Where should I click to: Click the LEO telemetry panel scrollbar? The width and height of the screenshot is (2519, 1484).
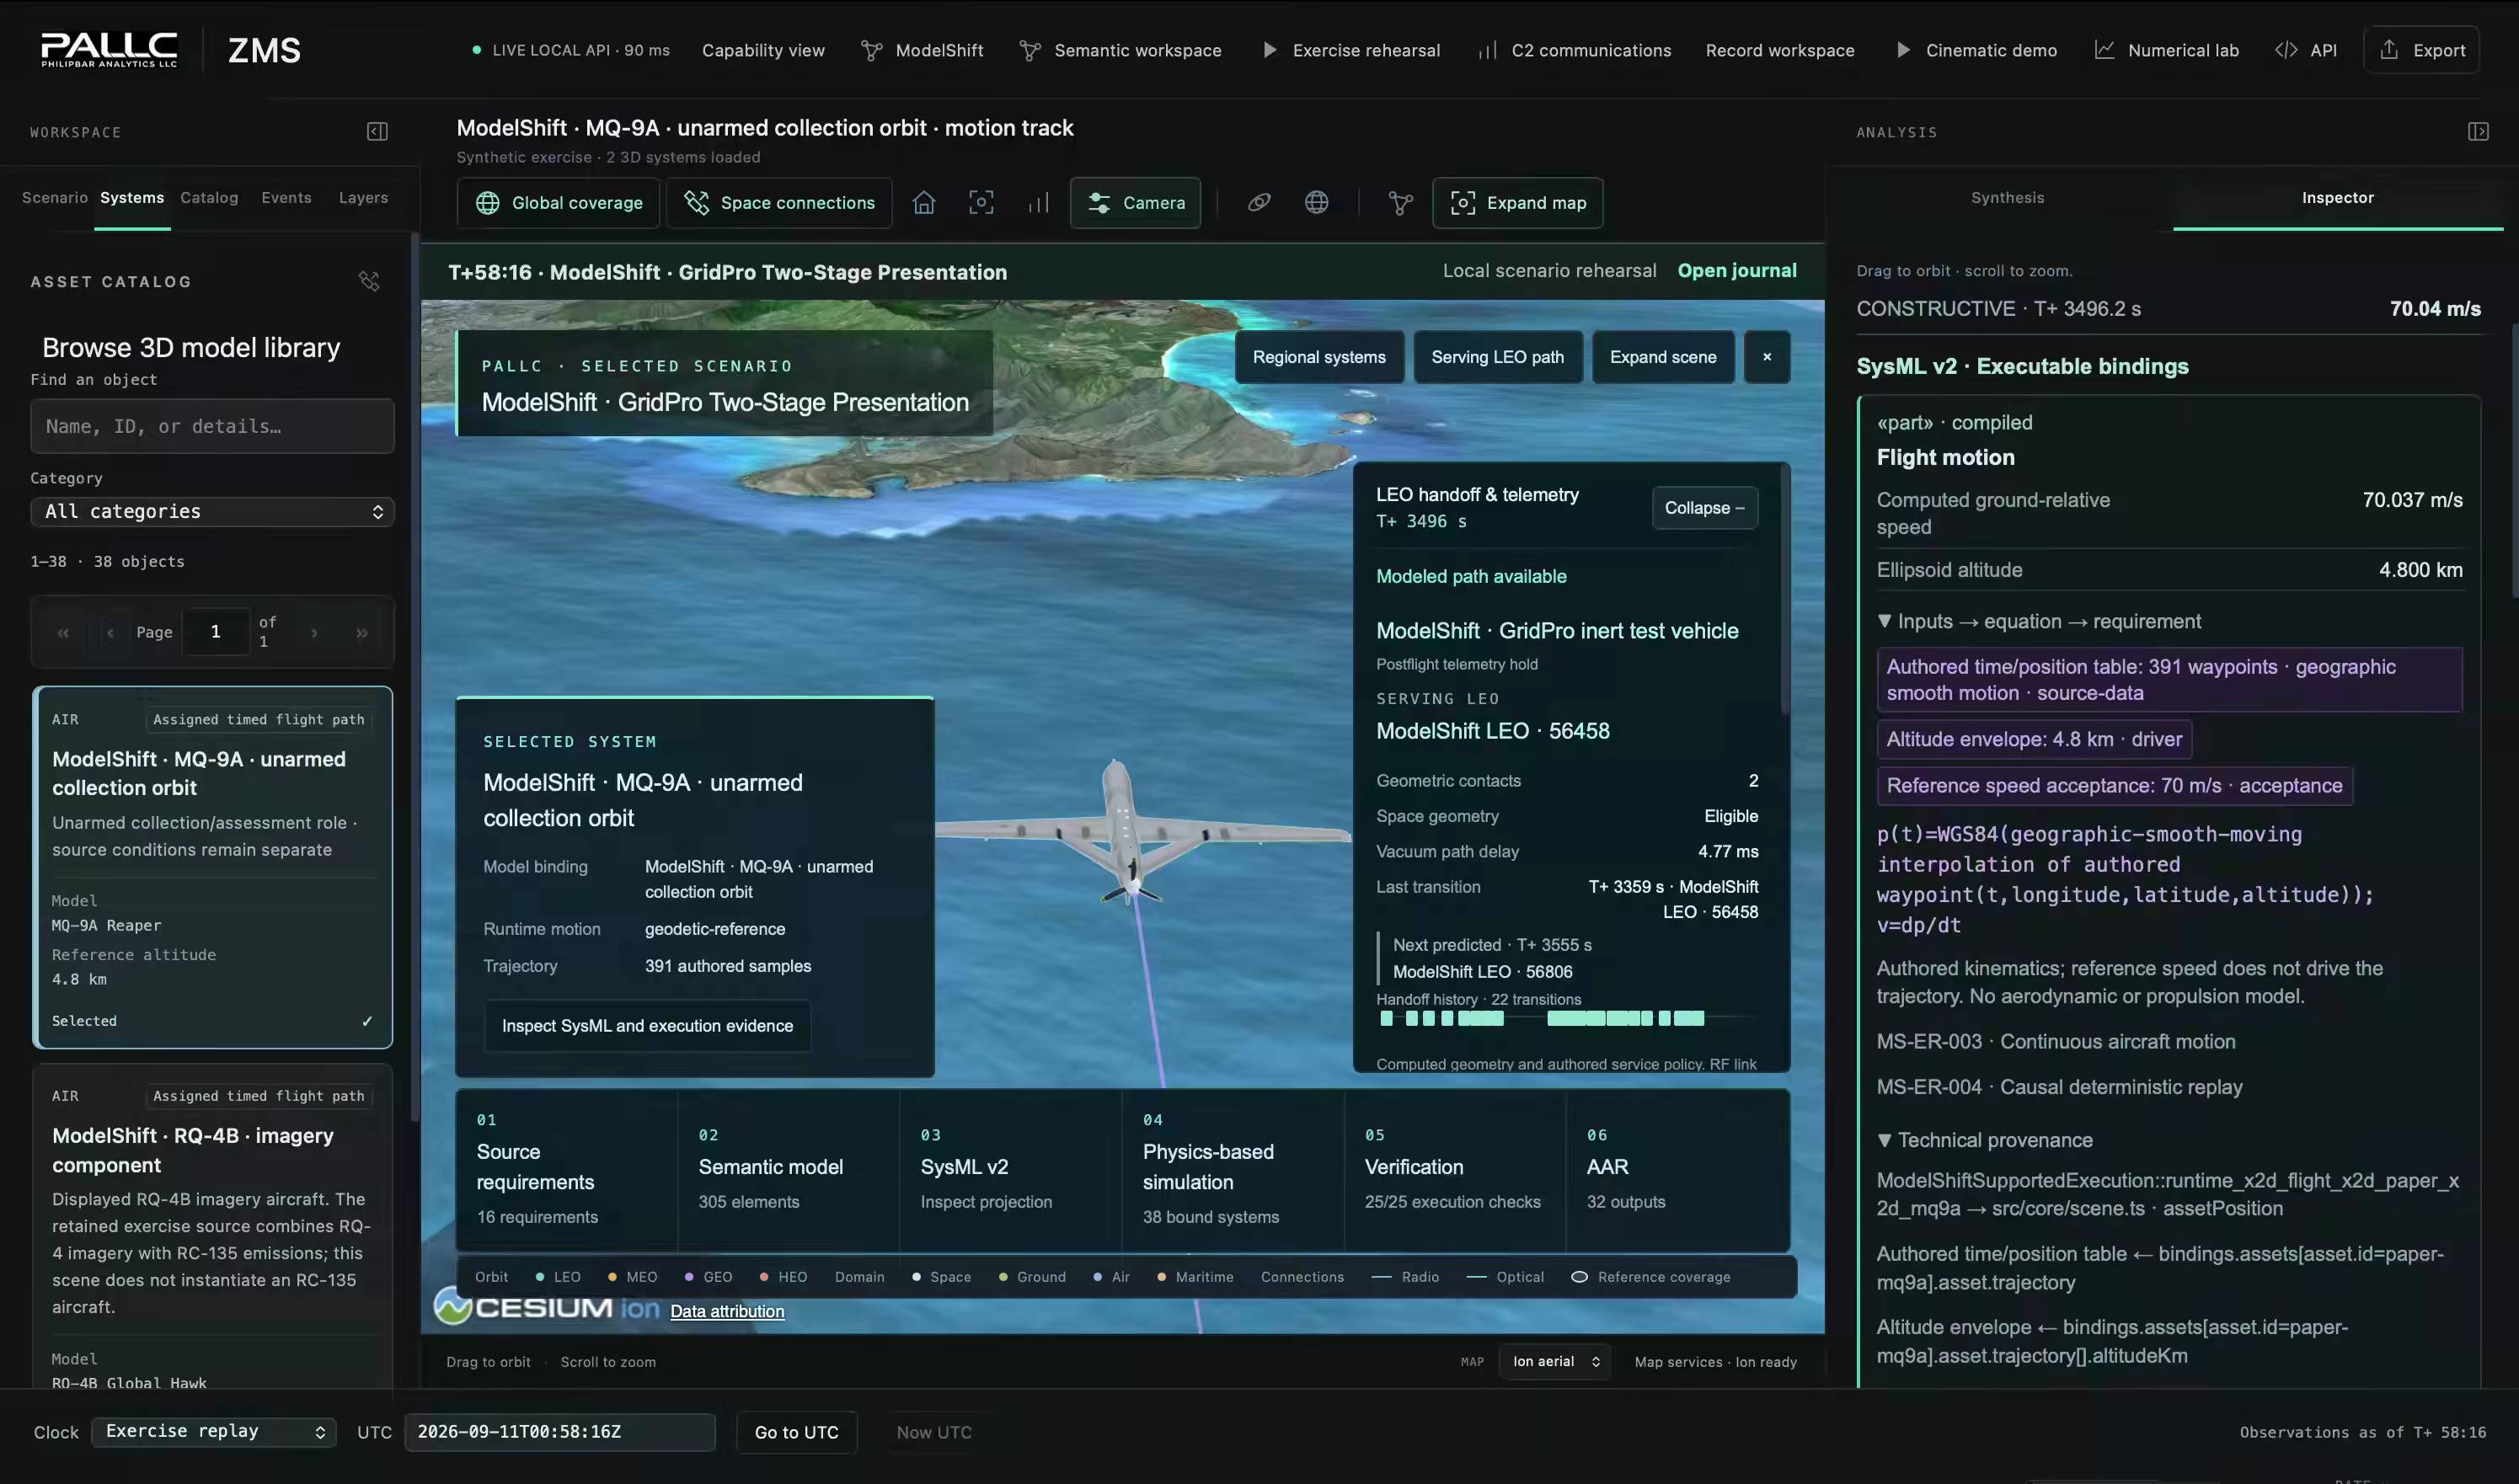coord(1785,590)
